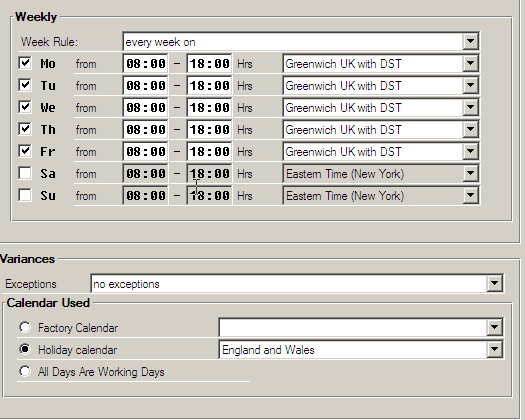Uncheck the Monday (Mo) checkbox
Screen dimensions: 525x420
tap(25, 63)
